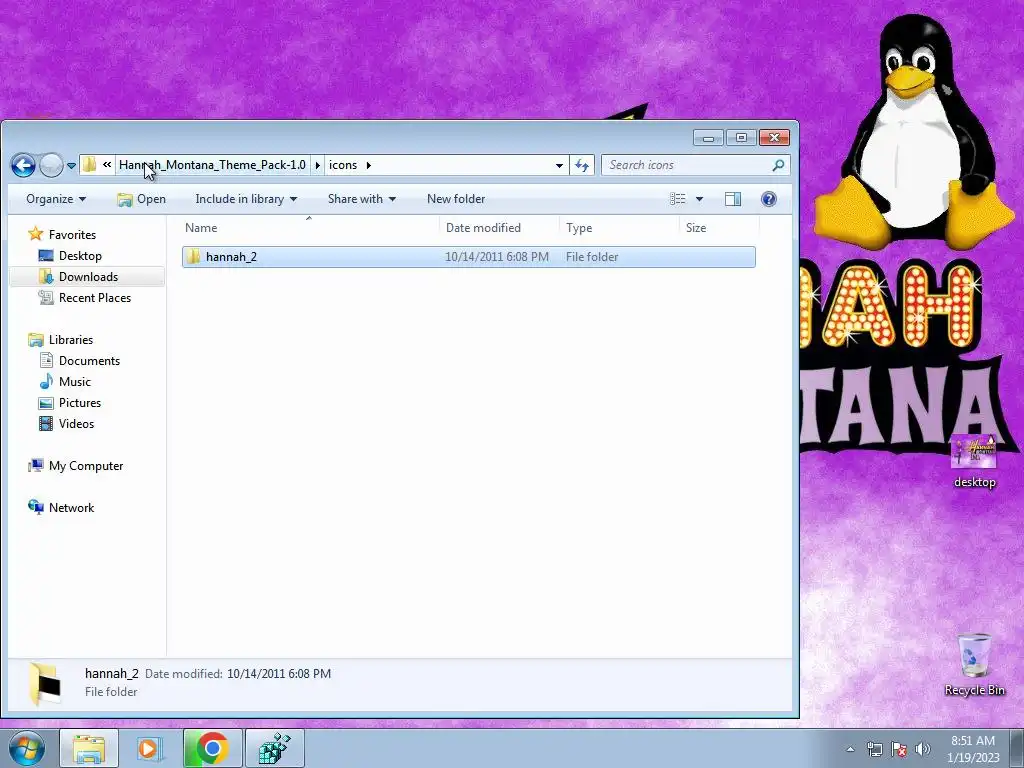Sort by Date modified column
Image resolution: width=1024 pixels, height=768 pixels.
coord(500,227)
